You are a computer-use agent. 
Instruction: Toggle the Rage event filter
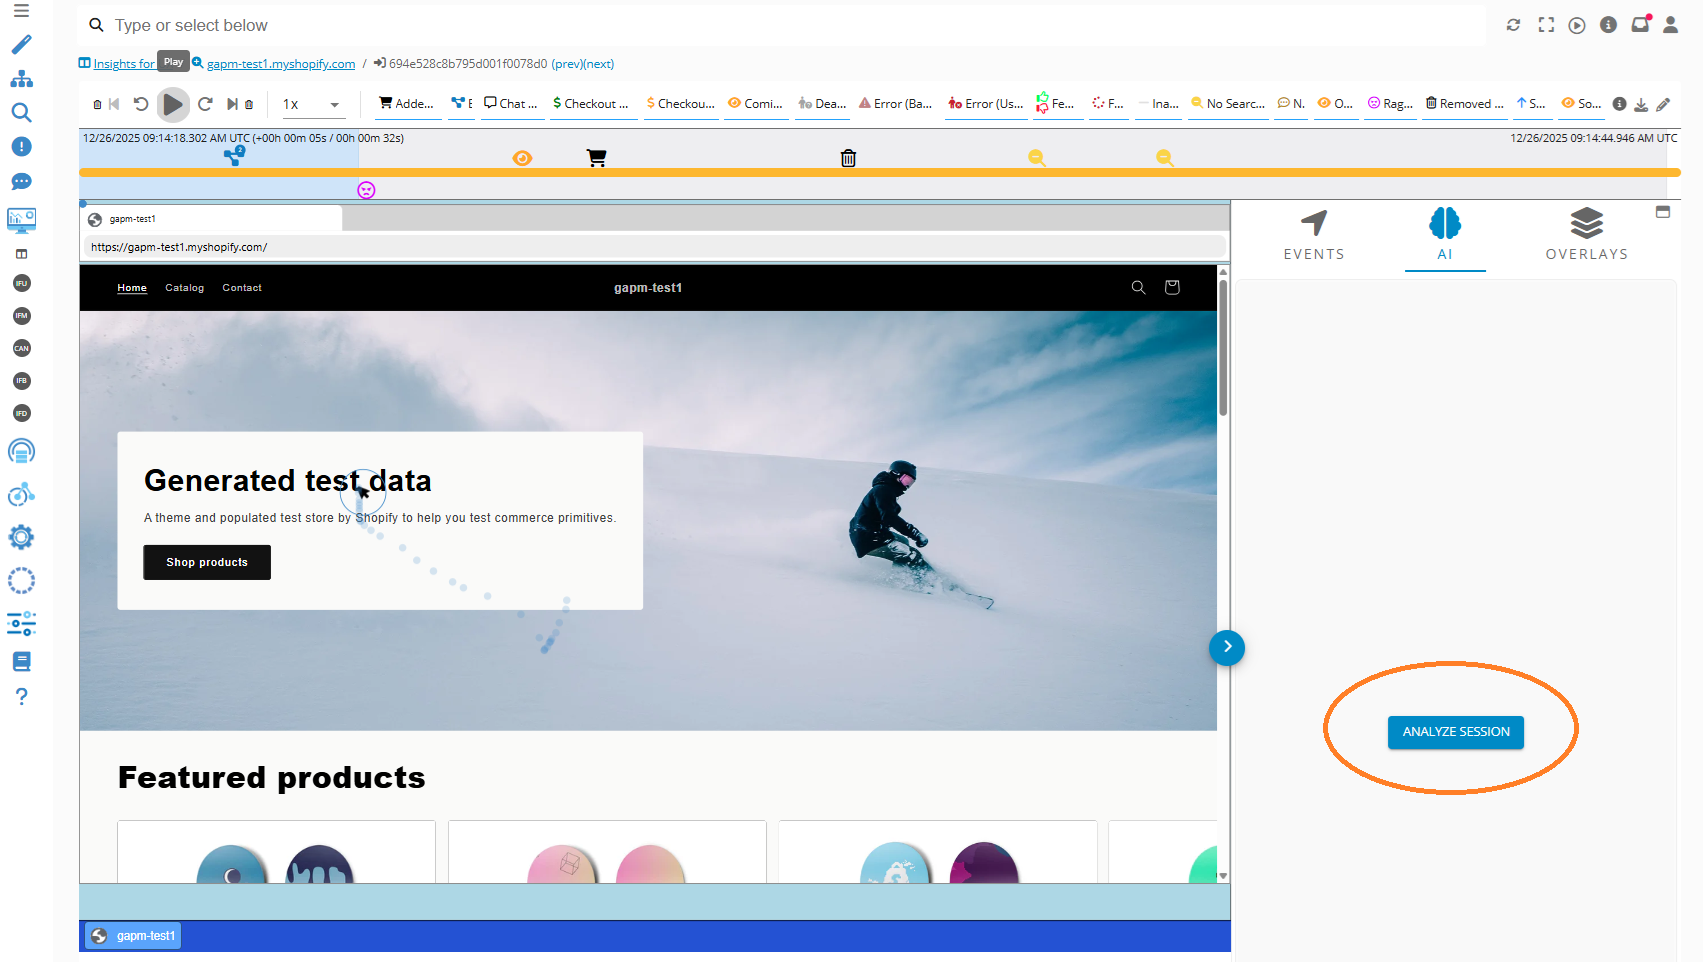[1390, 104]
